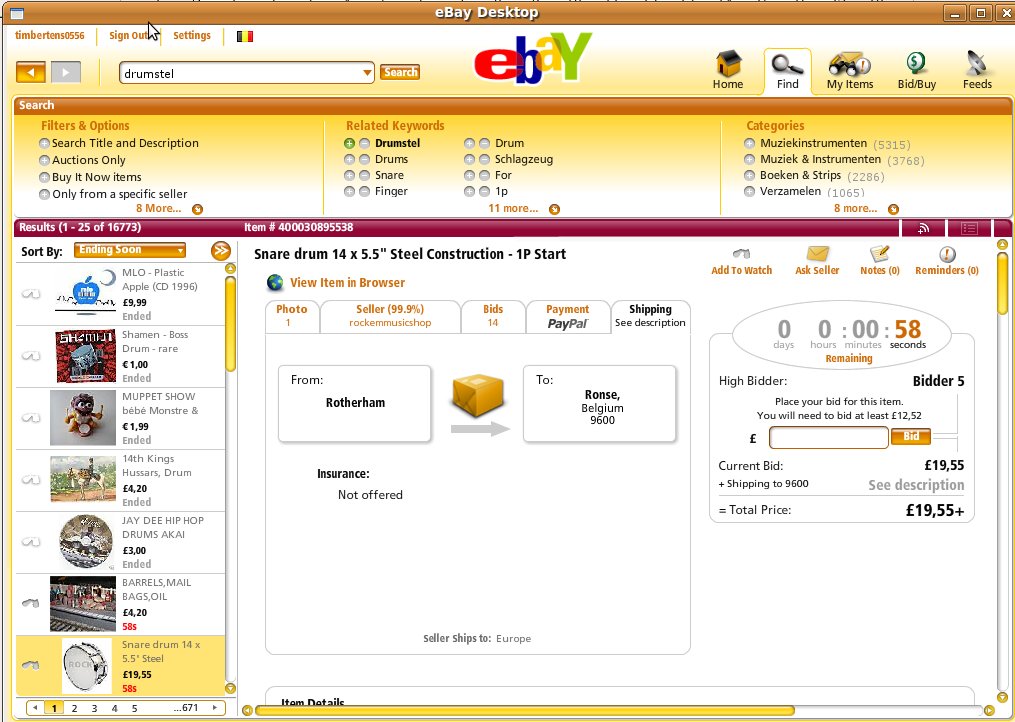Expand Muziekinstrumenten category
Viewport: 1015px width, 722px height.
click(749, 144)
